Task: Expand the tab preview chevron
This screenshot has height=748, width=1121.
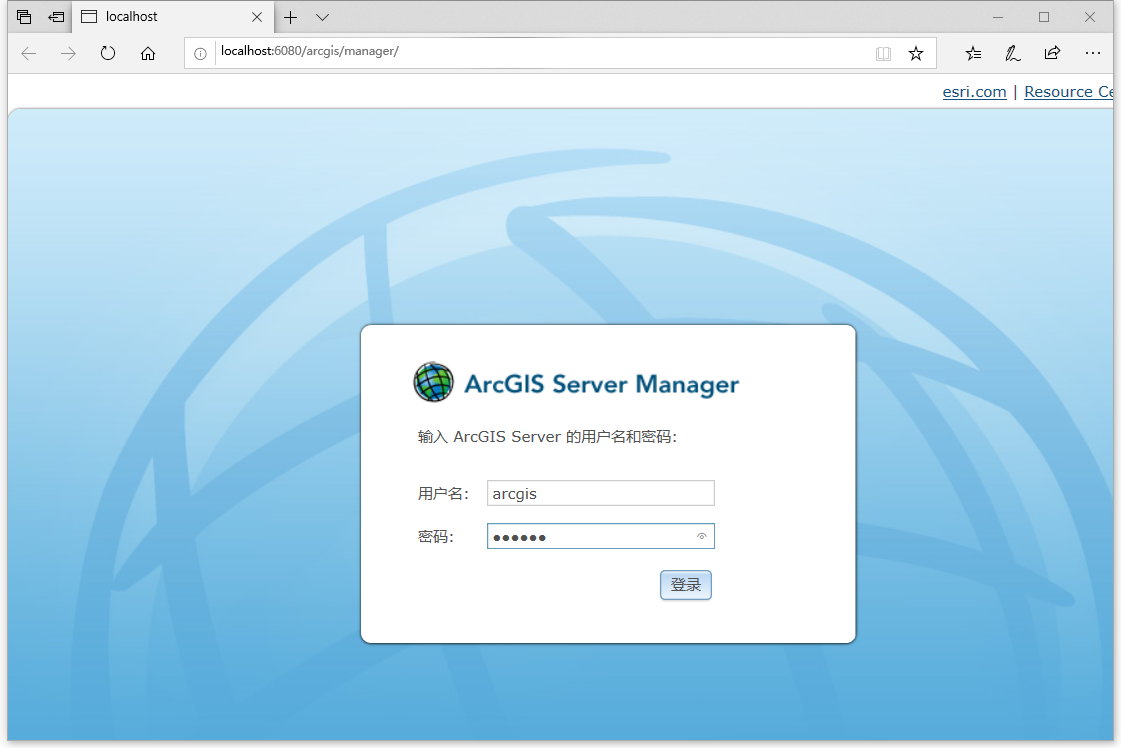Action: [x=322, y=17]
